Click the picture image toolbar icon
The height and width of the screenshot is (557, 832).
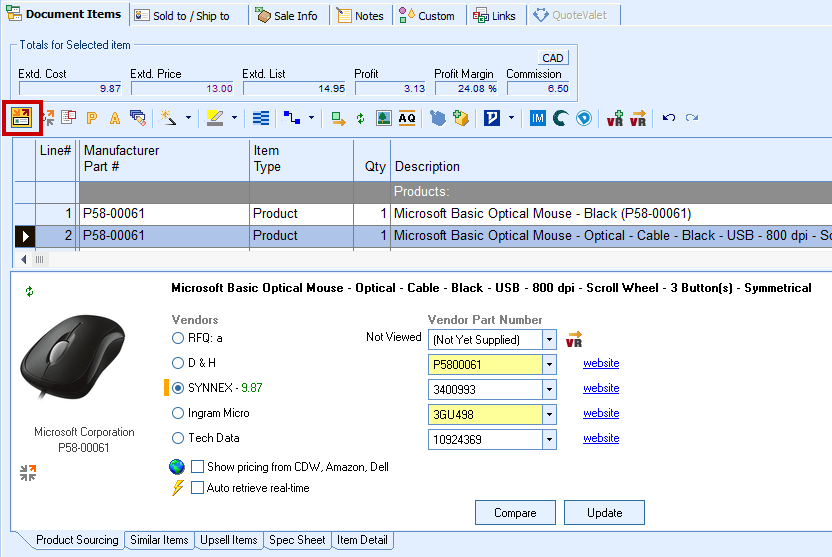tap(384, 118)
